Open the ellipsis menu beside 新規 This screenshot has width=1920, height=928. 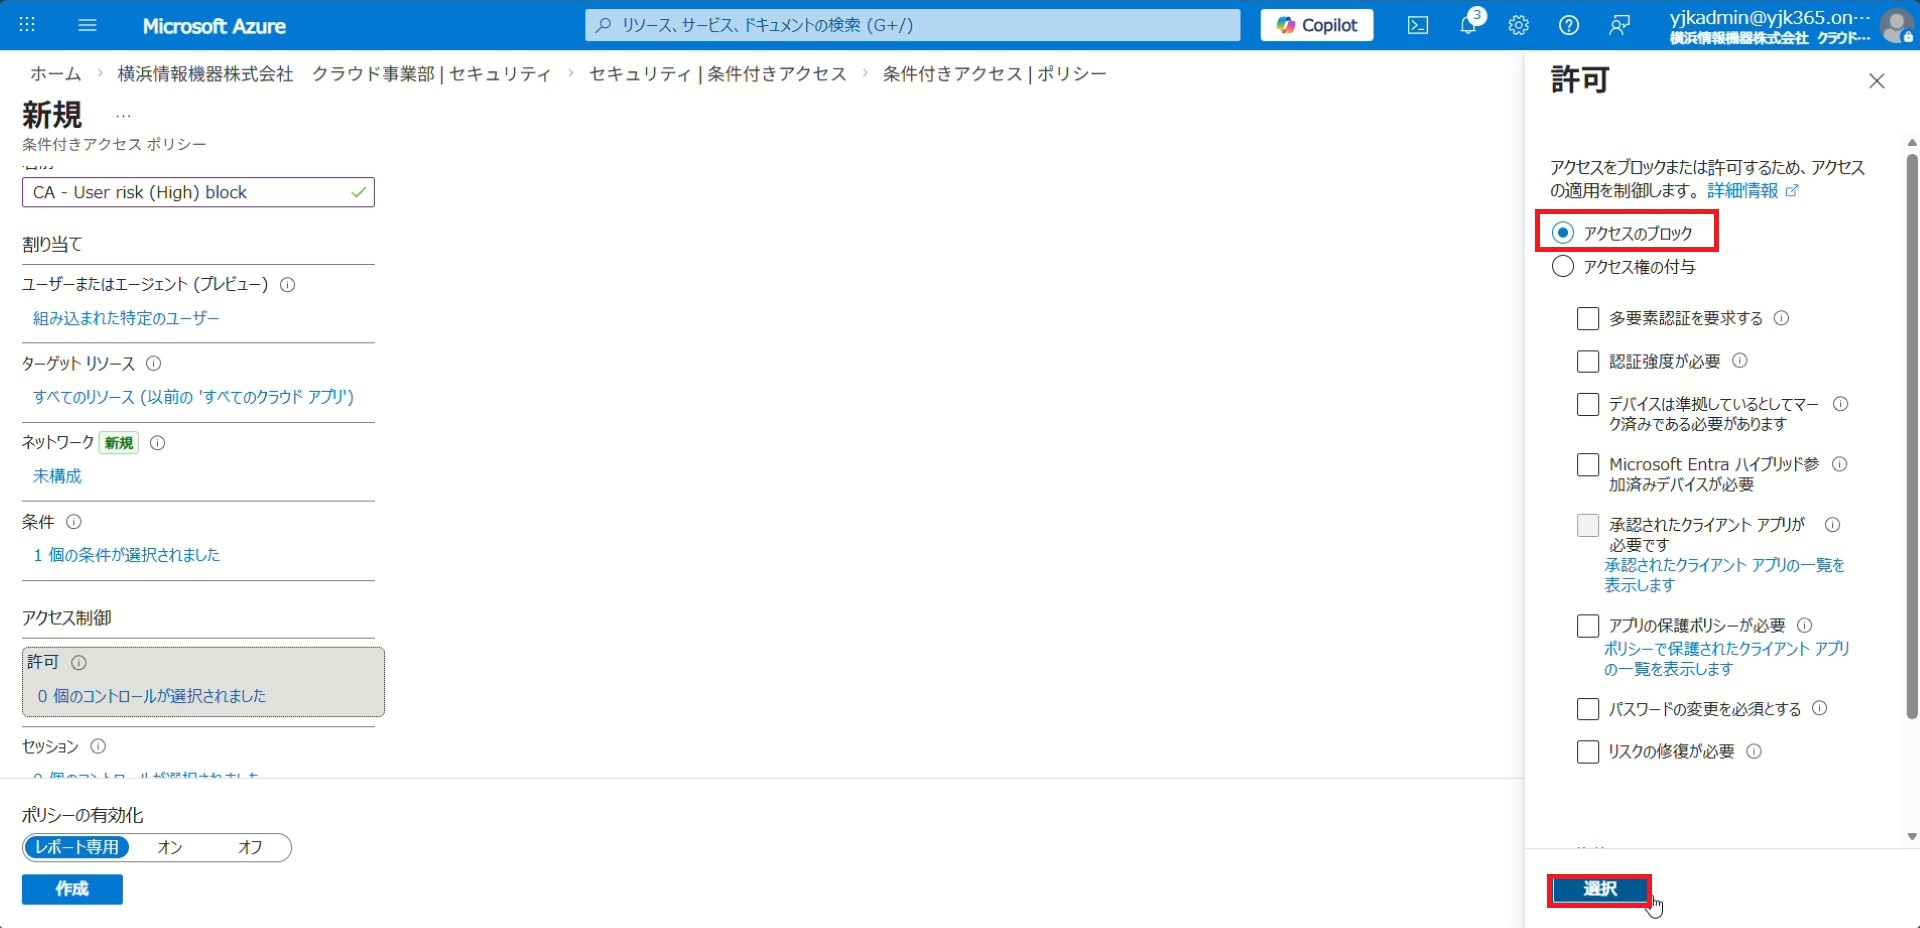click(123, 116)
